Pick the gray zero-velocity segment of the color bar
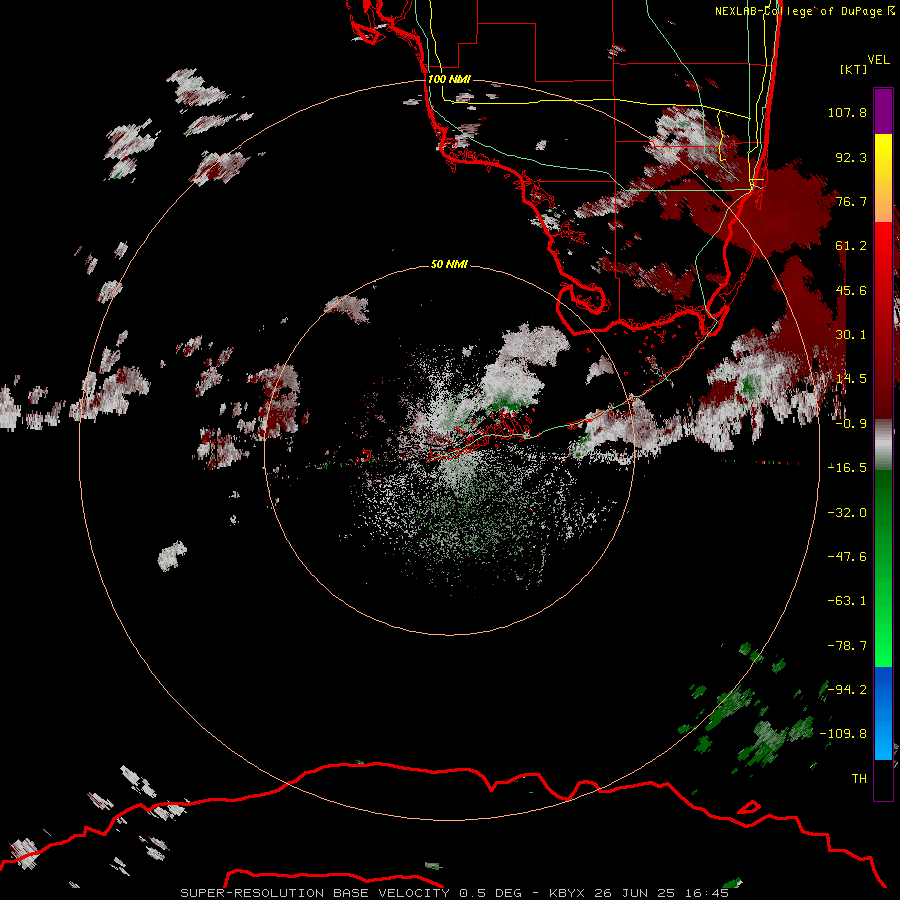This screenshot has width=900, height=900. [x=883, y=444]
